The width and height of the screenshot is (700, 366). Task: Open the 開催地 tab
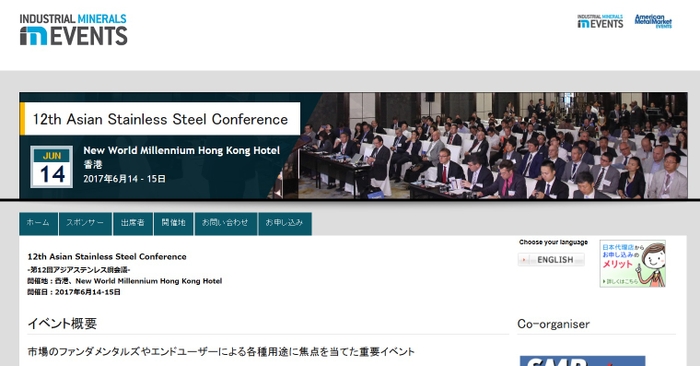point(174,223)
